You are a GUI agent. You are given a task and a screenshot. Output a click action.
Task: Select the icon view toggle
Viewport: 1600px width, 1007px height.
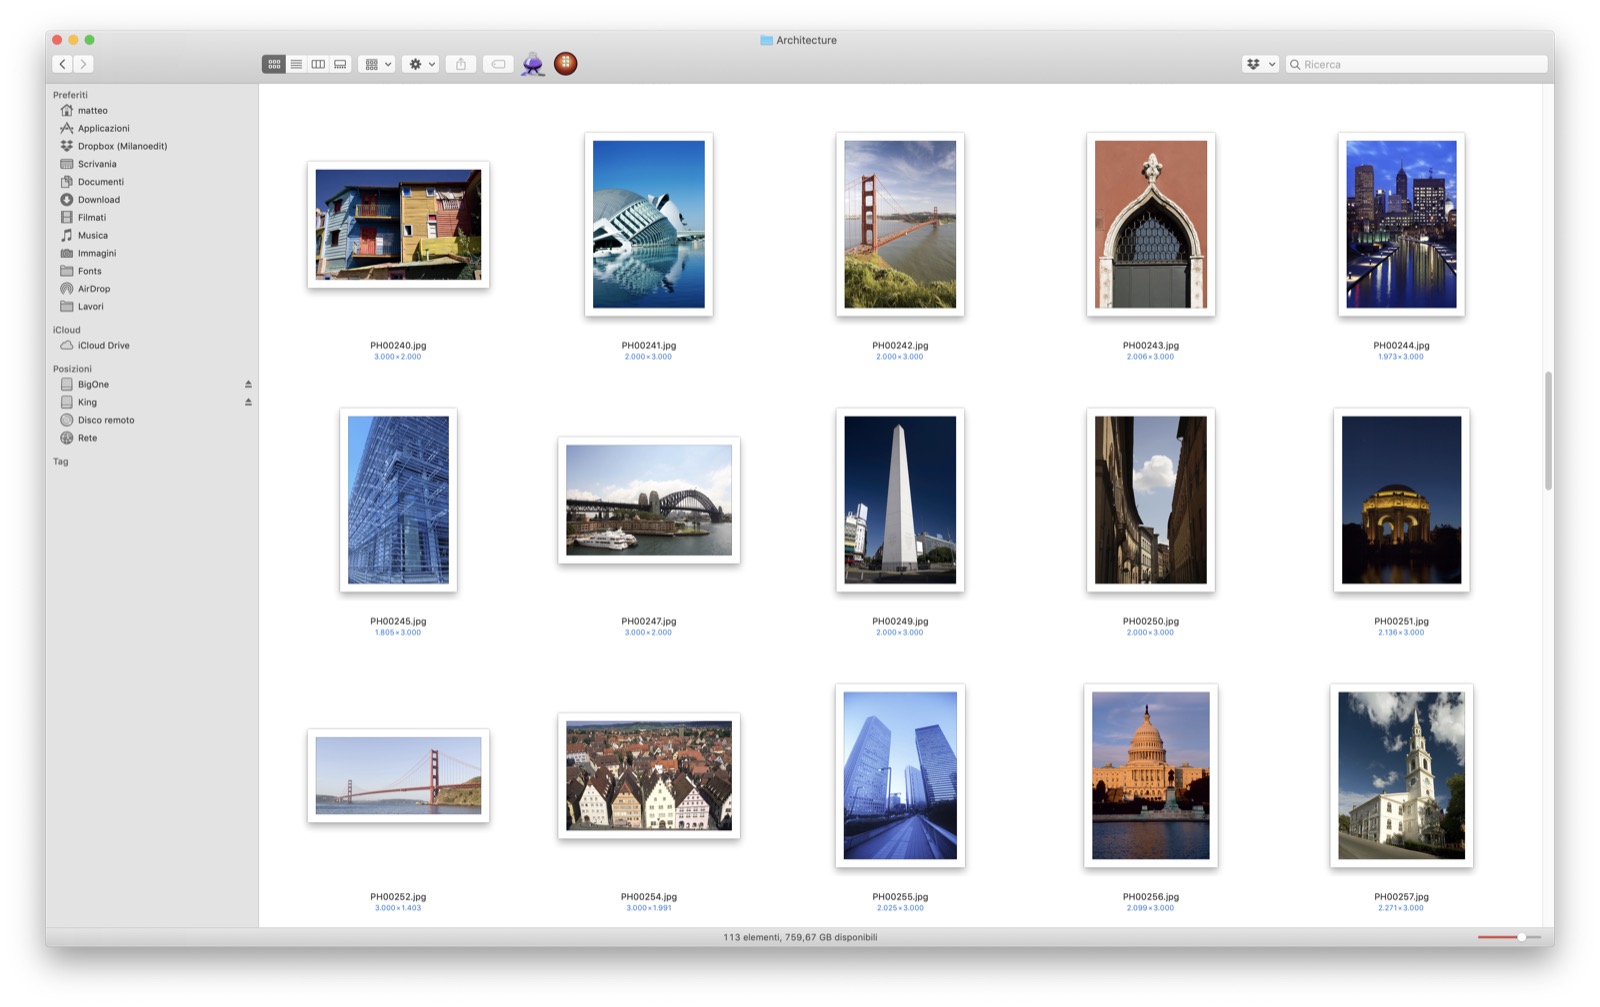pyautogui.click(x=274, y=64)
